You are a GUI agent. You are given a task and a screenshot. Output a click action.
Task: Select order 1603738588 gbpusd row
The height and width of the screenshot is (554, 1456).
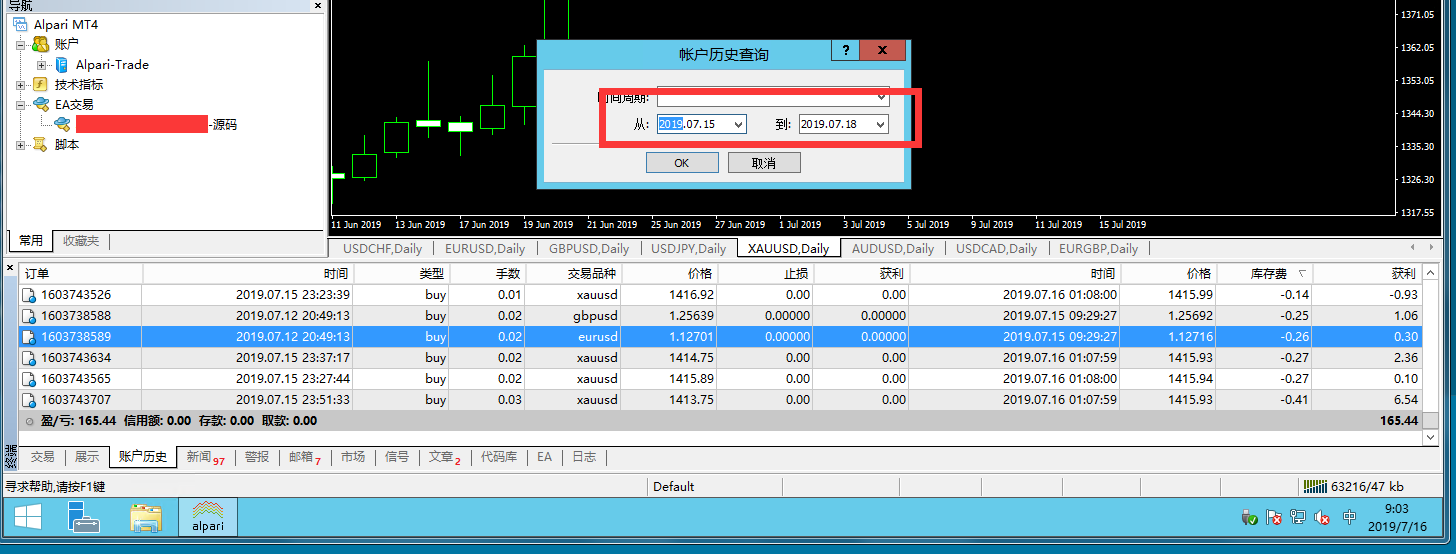tap(719, 315)
